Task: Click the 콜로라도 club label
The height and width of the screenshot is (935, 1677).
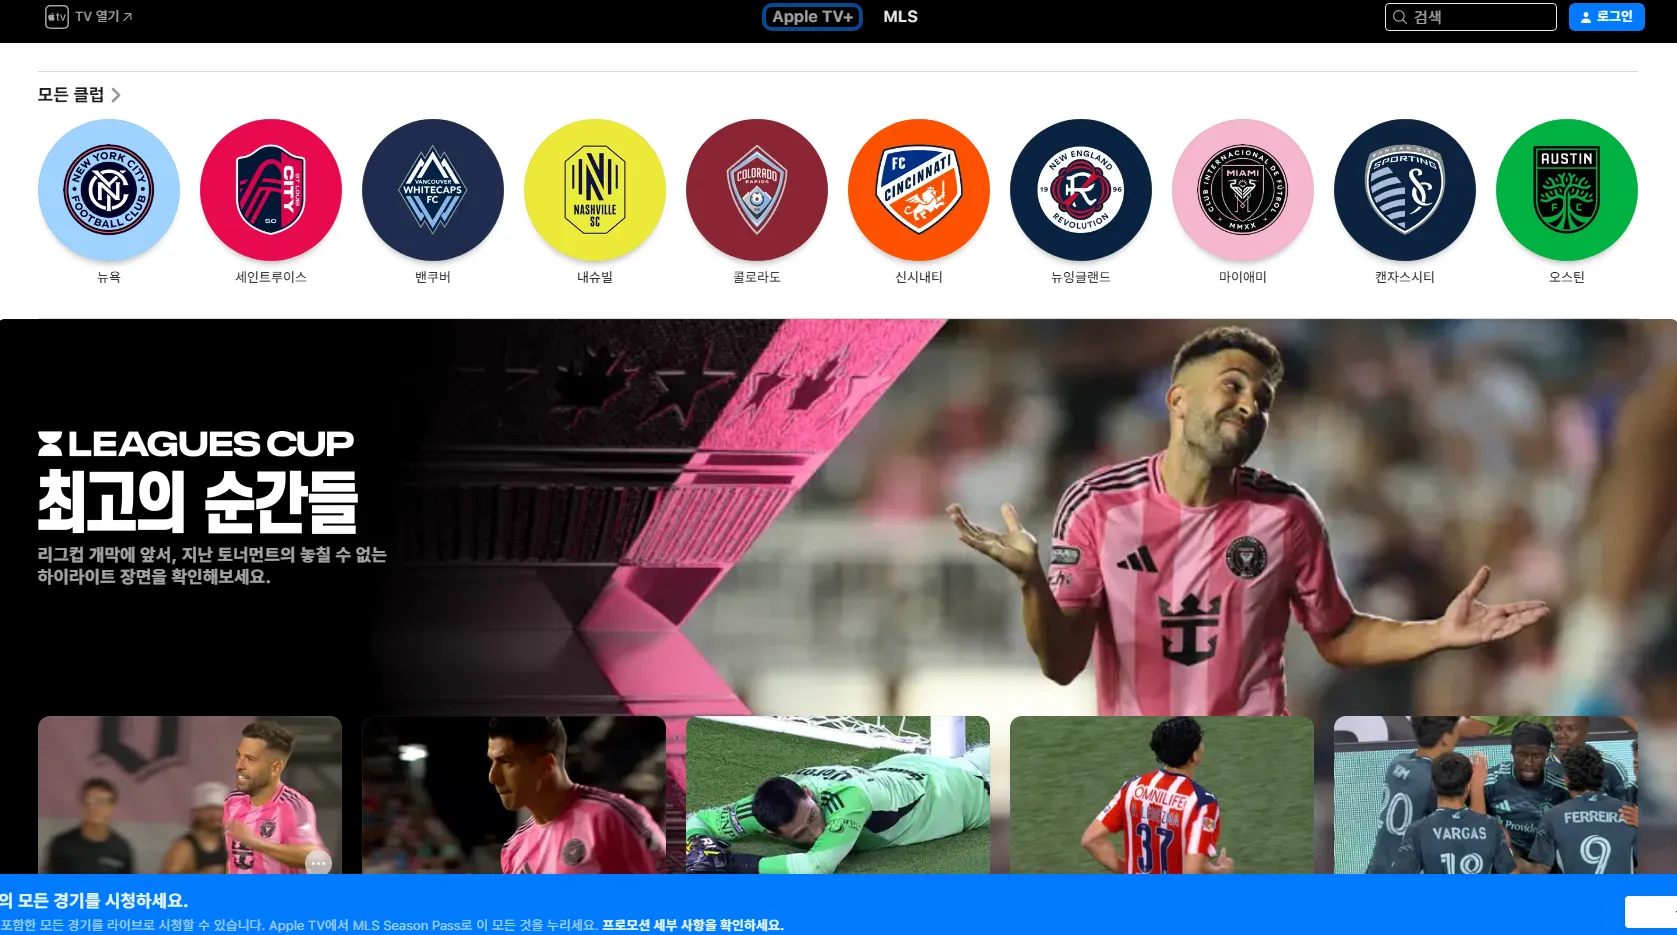Action: click(x=757, y=277)
